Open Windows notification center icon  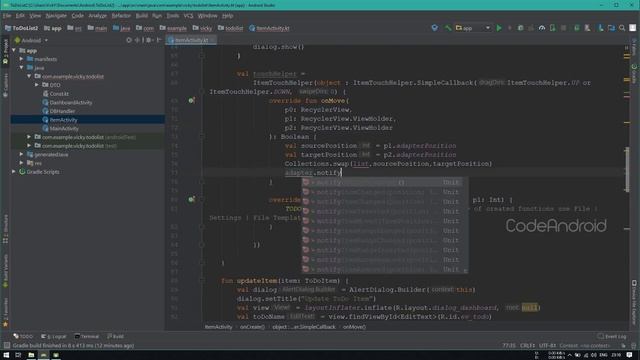point(630,355)
